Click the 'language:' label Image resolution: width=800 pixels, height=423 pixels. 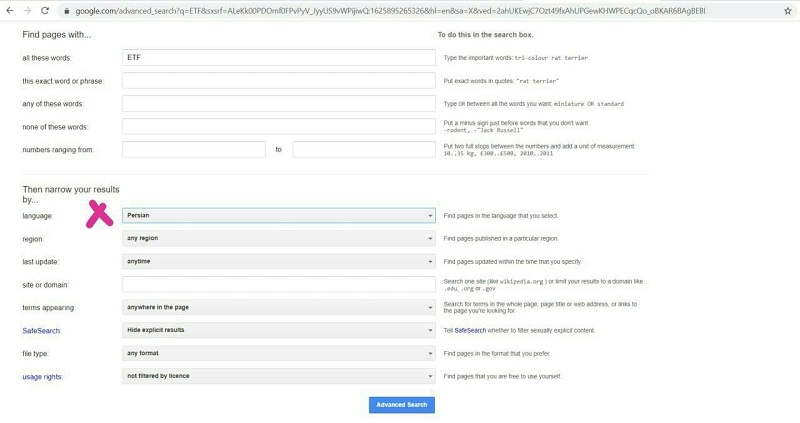point(37,216)
